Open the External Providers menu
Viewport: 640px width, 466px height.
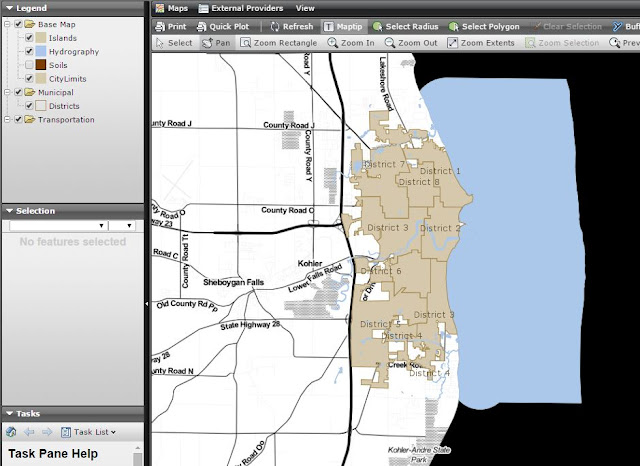coord(239,8)
